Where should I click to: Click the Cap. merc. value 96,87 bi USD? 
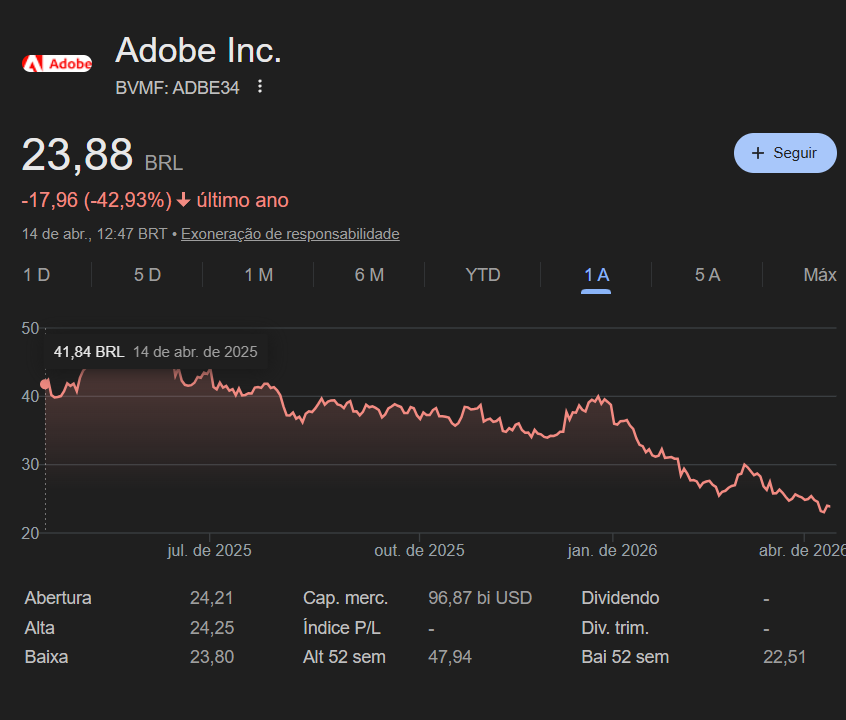point(480,598)
